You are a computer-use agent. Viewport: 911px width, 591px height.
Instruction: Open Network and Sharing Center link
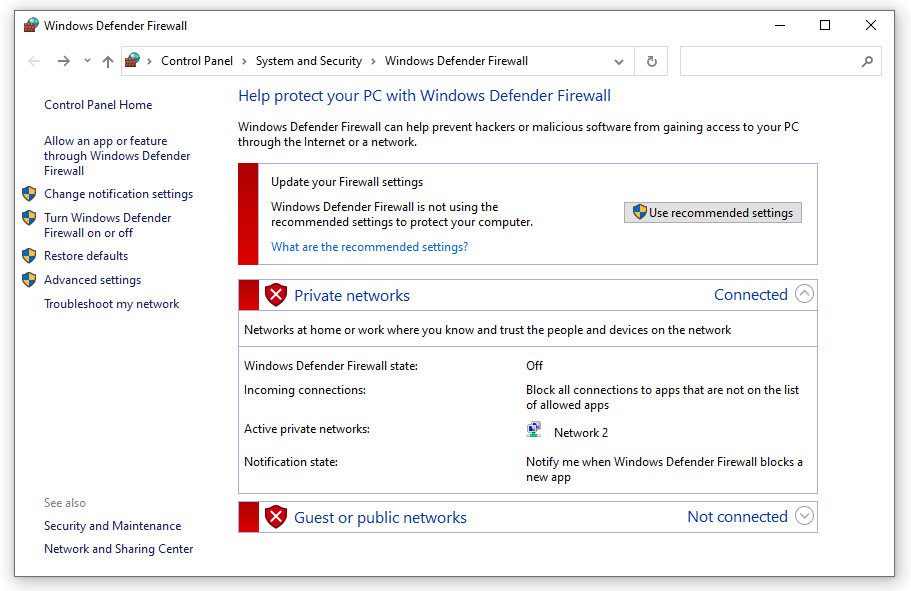coord(118,548)
